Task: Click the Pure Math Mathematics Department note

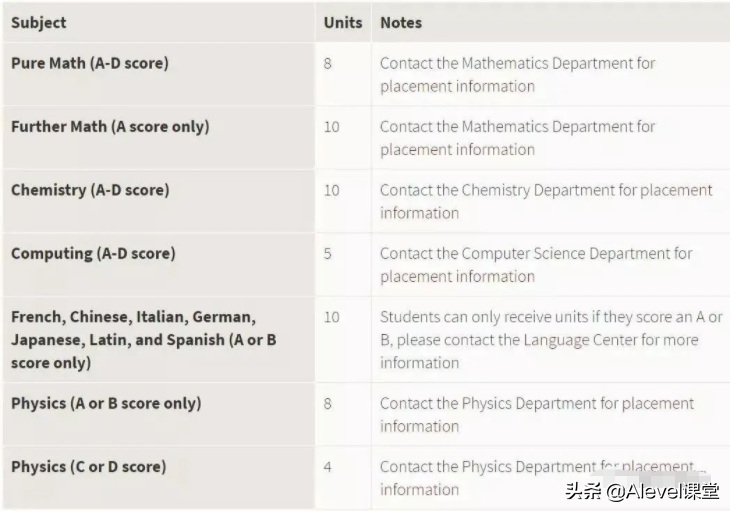Action: [517, 74]
